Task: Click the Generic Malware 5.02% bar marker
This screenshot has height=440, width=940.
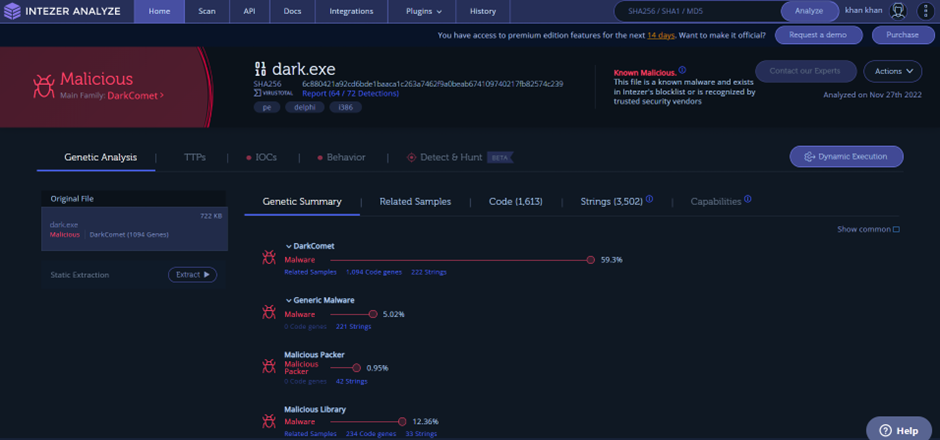Action: [x=373, y=314]
